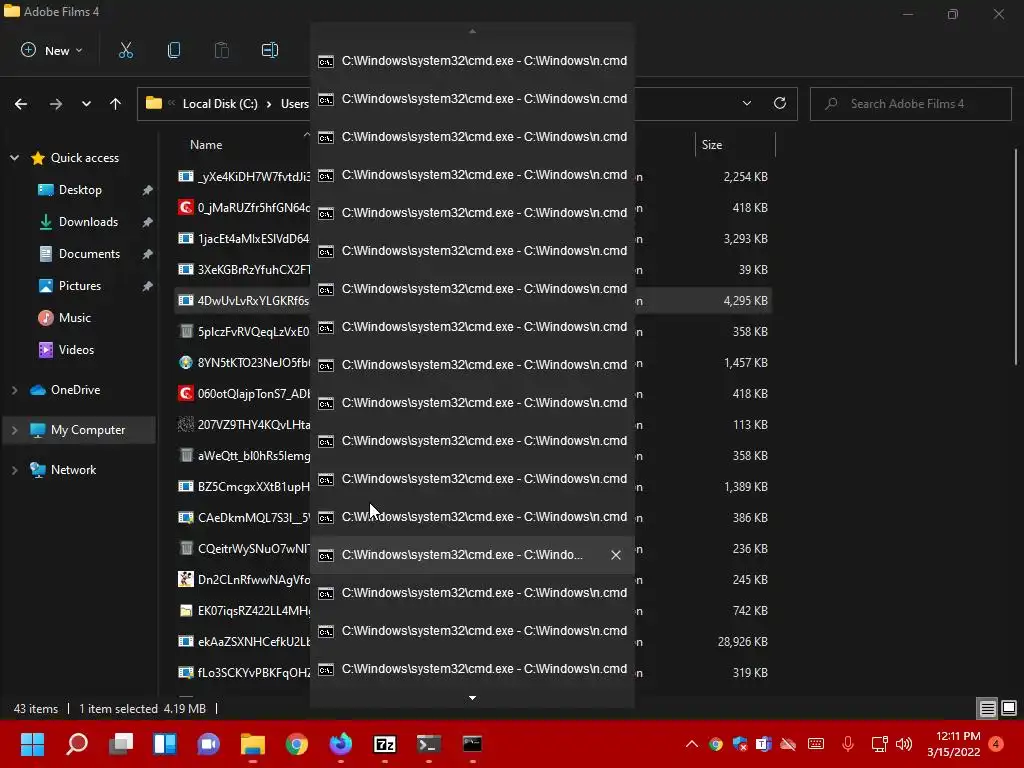Viewport: 1024px width, 768px height.
Task: Go back with the left arrow
Action: click(21, 104)
